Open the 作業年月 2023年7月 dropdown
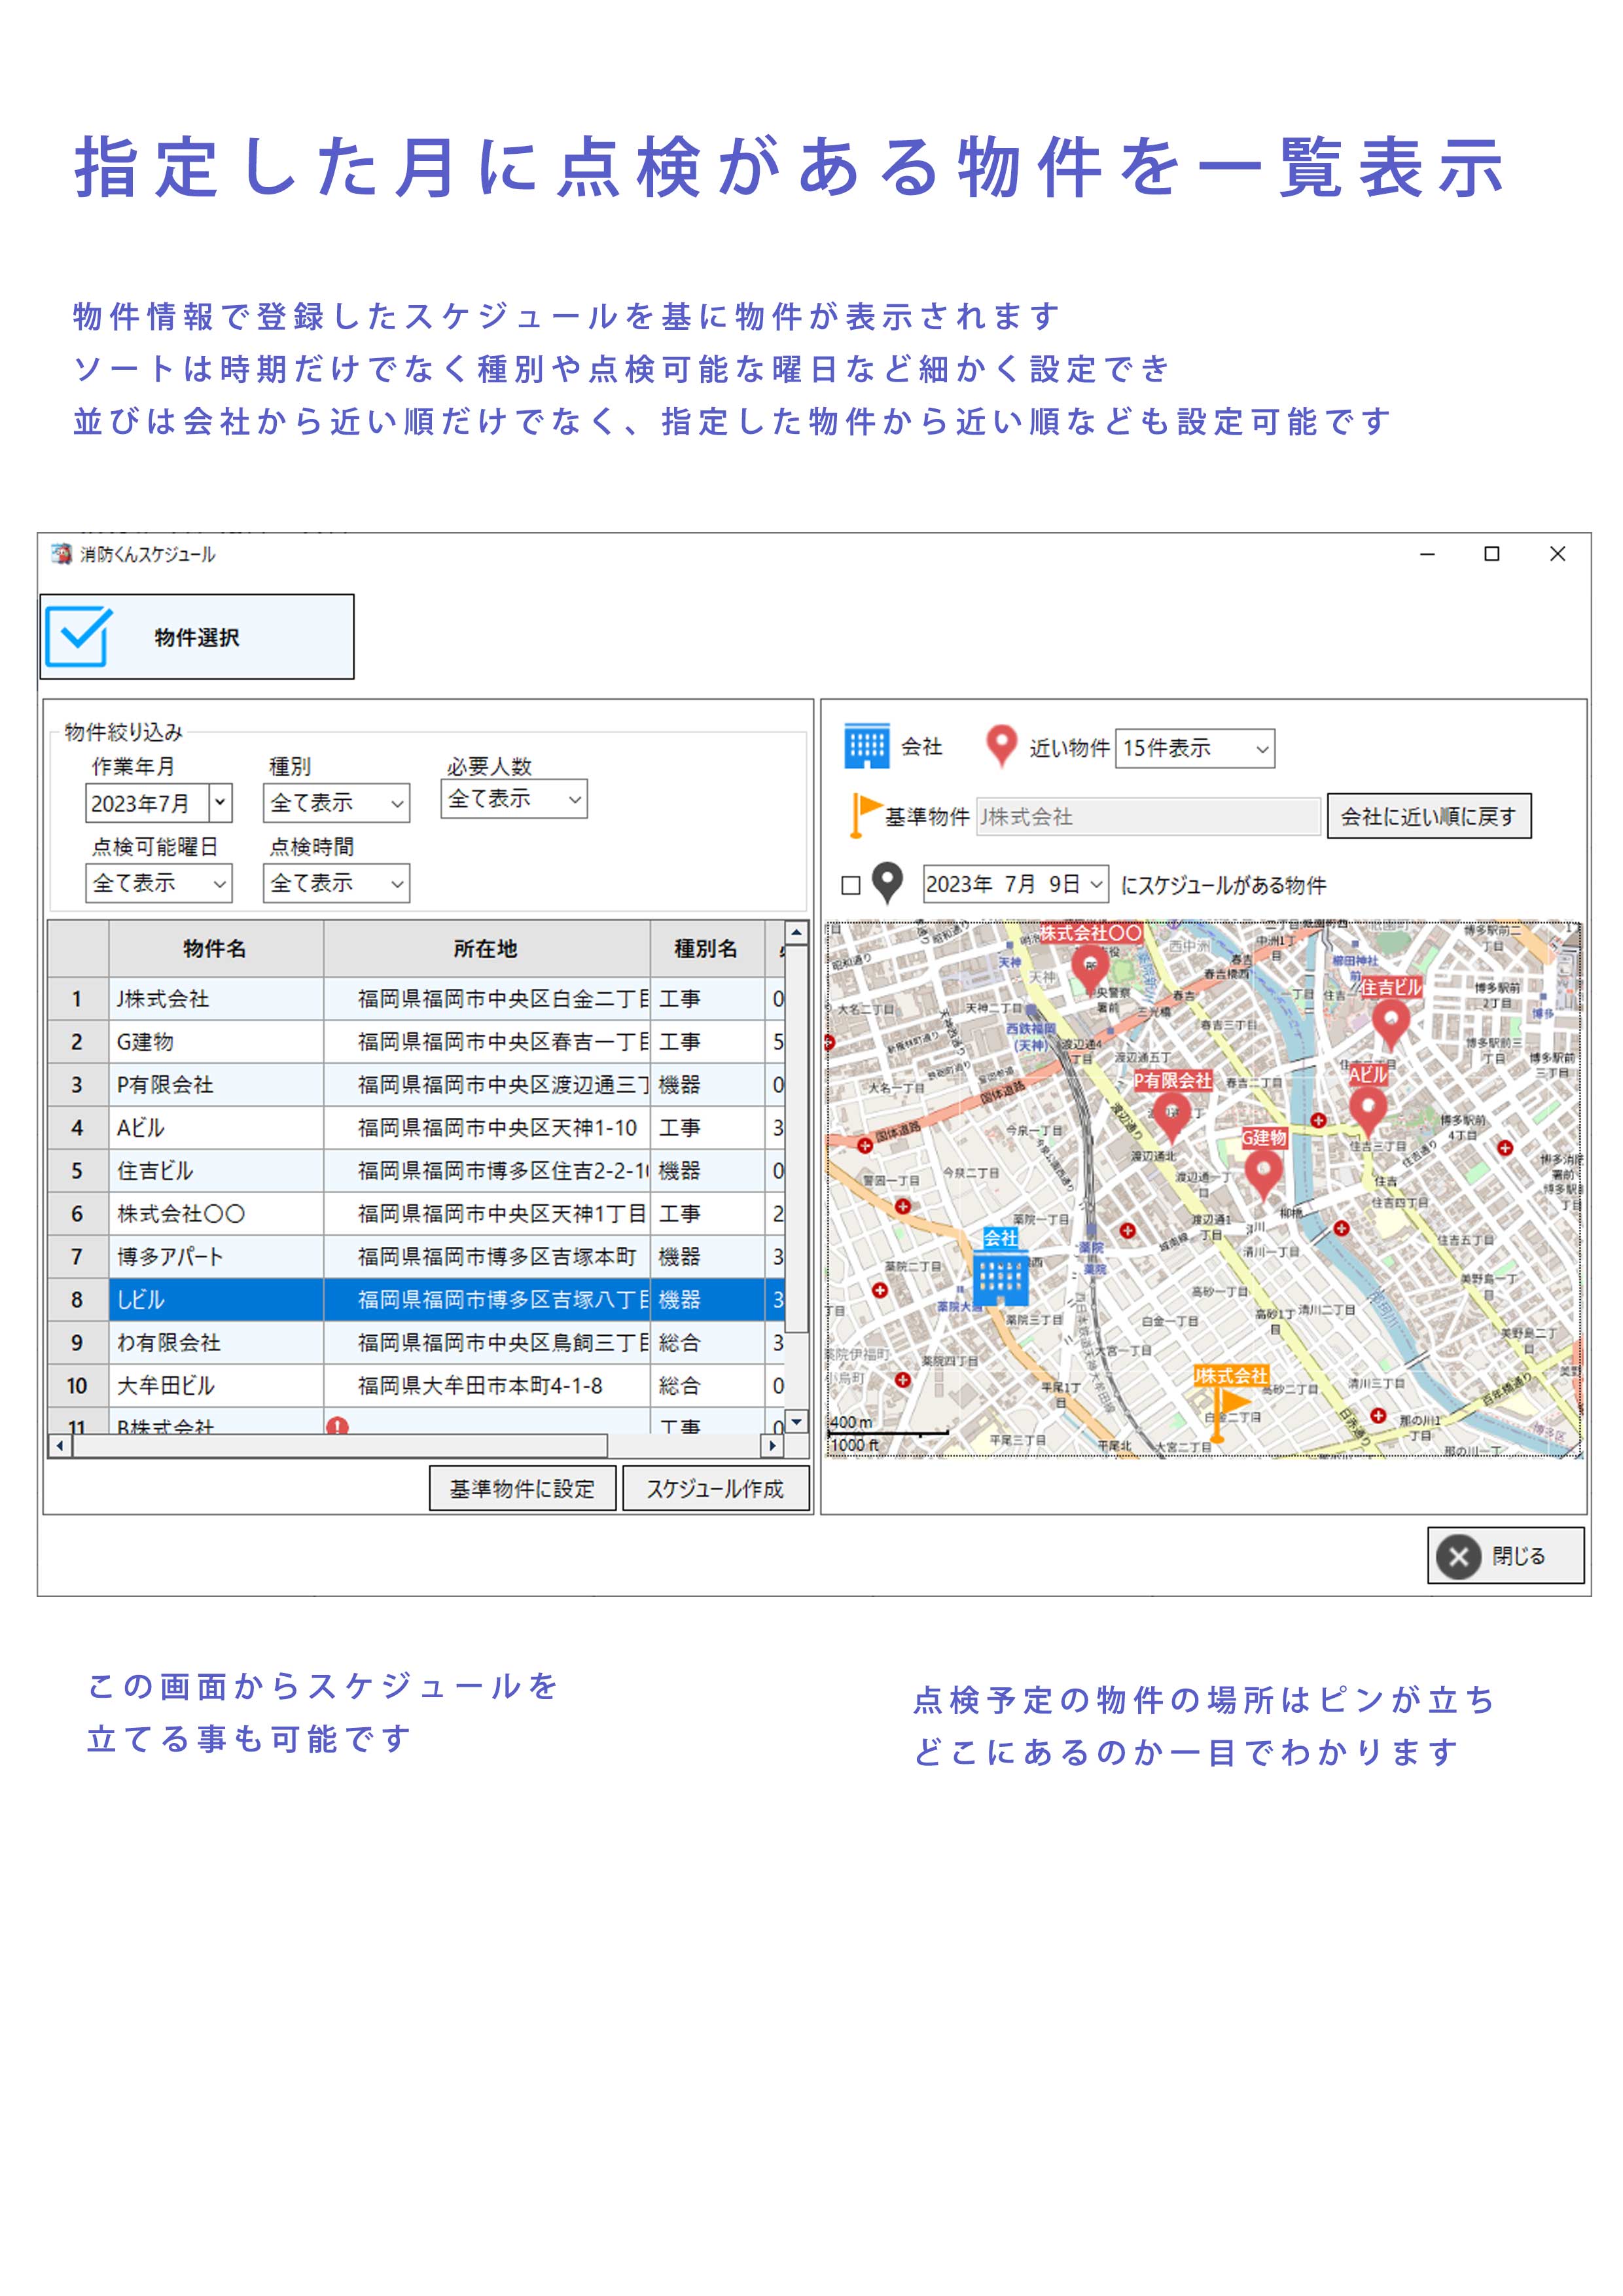The height and width of the screenshot is (2296, 1623). point(220,802)
